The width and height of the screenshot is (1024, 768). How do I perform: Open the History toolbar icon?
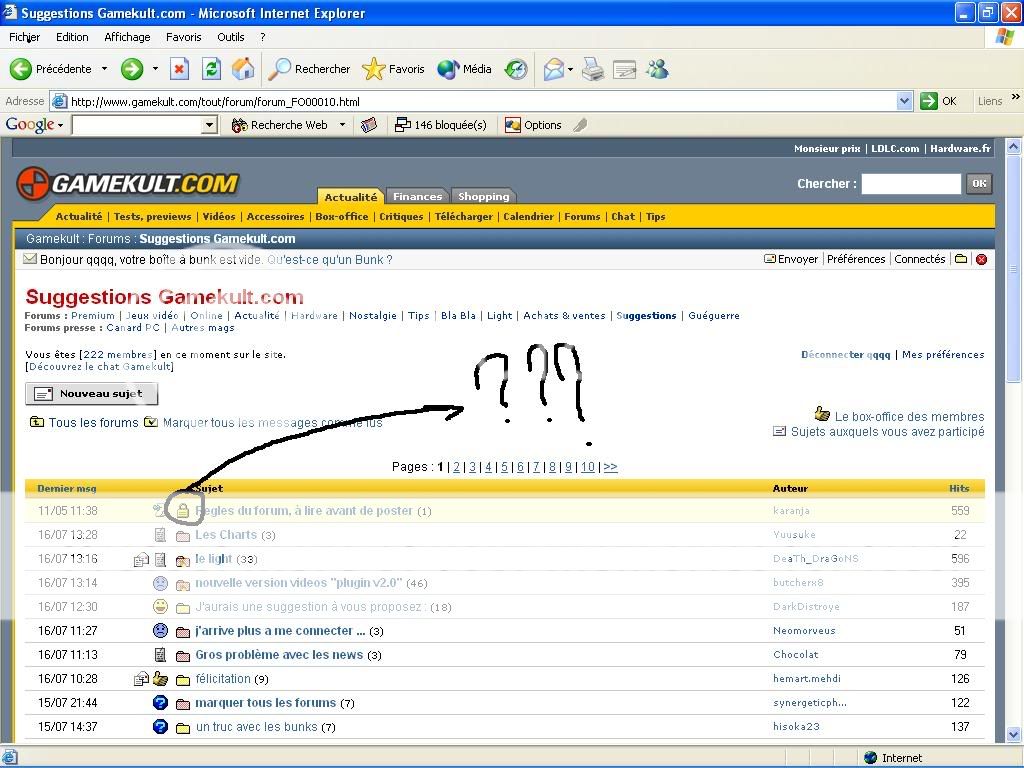click(516, 69)
